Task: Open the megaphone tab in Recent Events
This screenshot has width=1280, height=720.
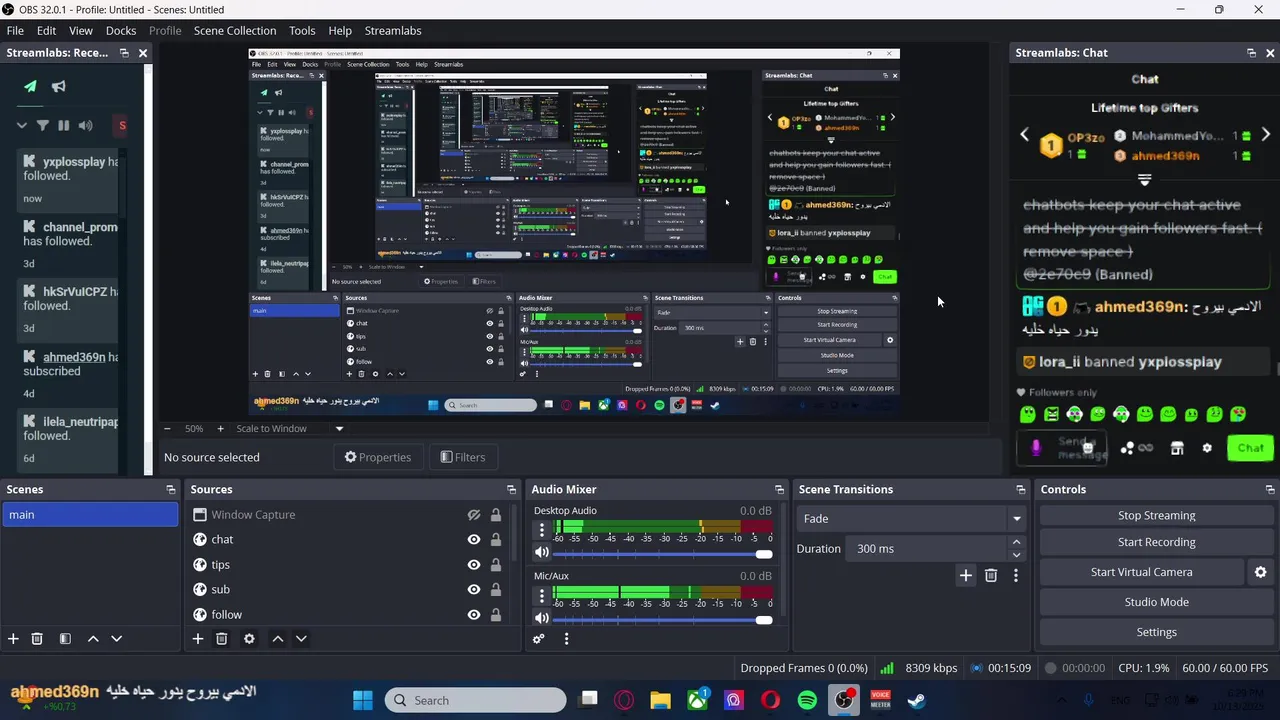Action: [x=58, y=86]
